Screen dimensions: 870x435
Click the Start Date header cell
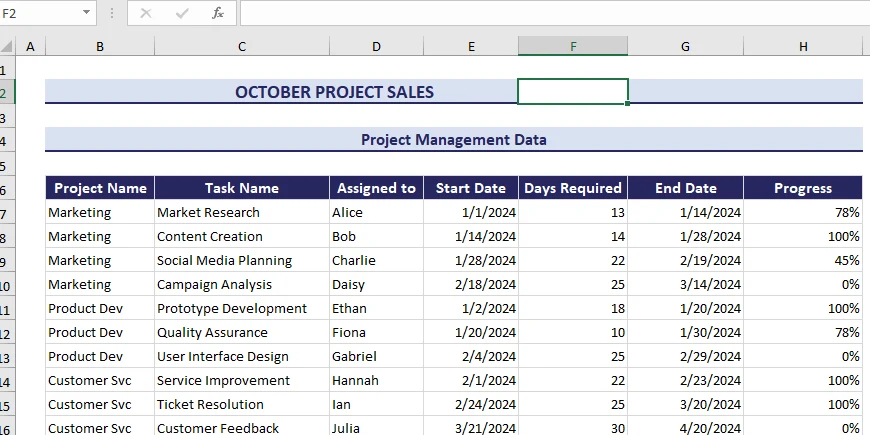pyautogui.click(x=471, y=188)
